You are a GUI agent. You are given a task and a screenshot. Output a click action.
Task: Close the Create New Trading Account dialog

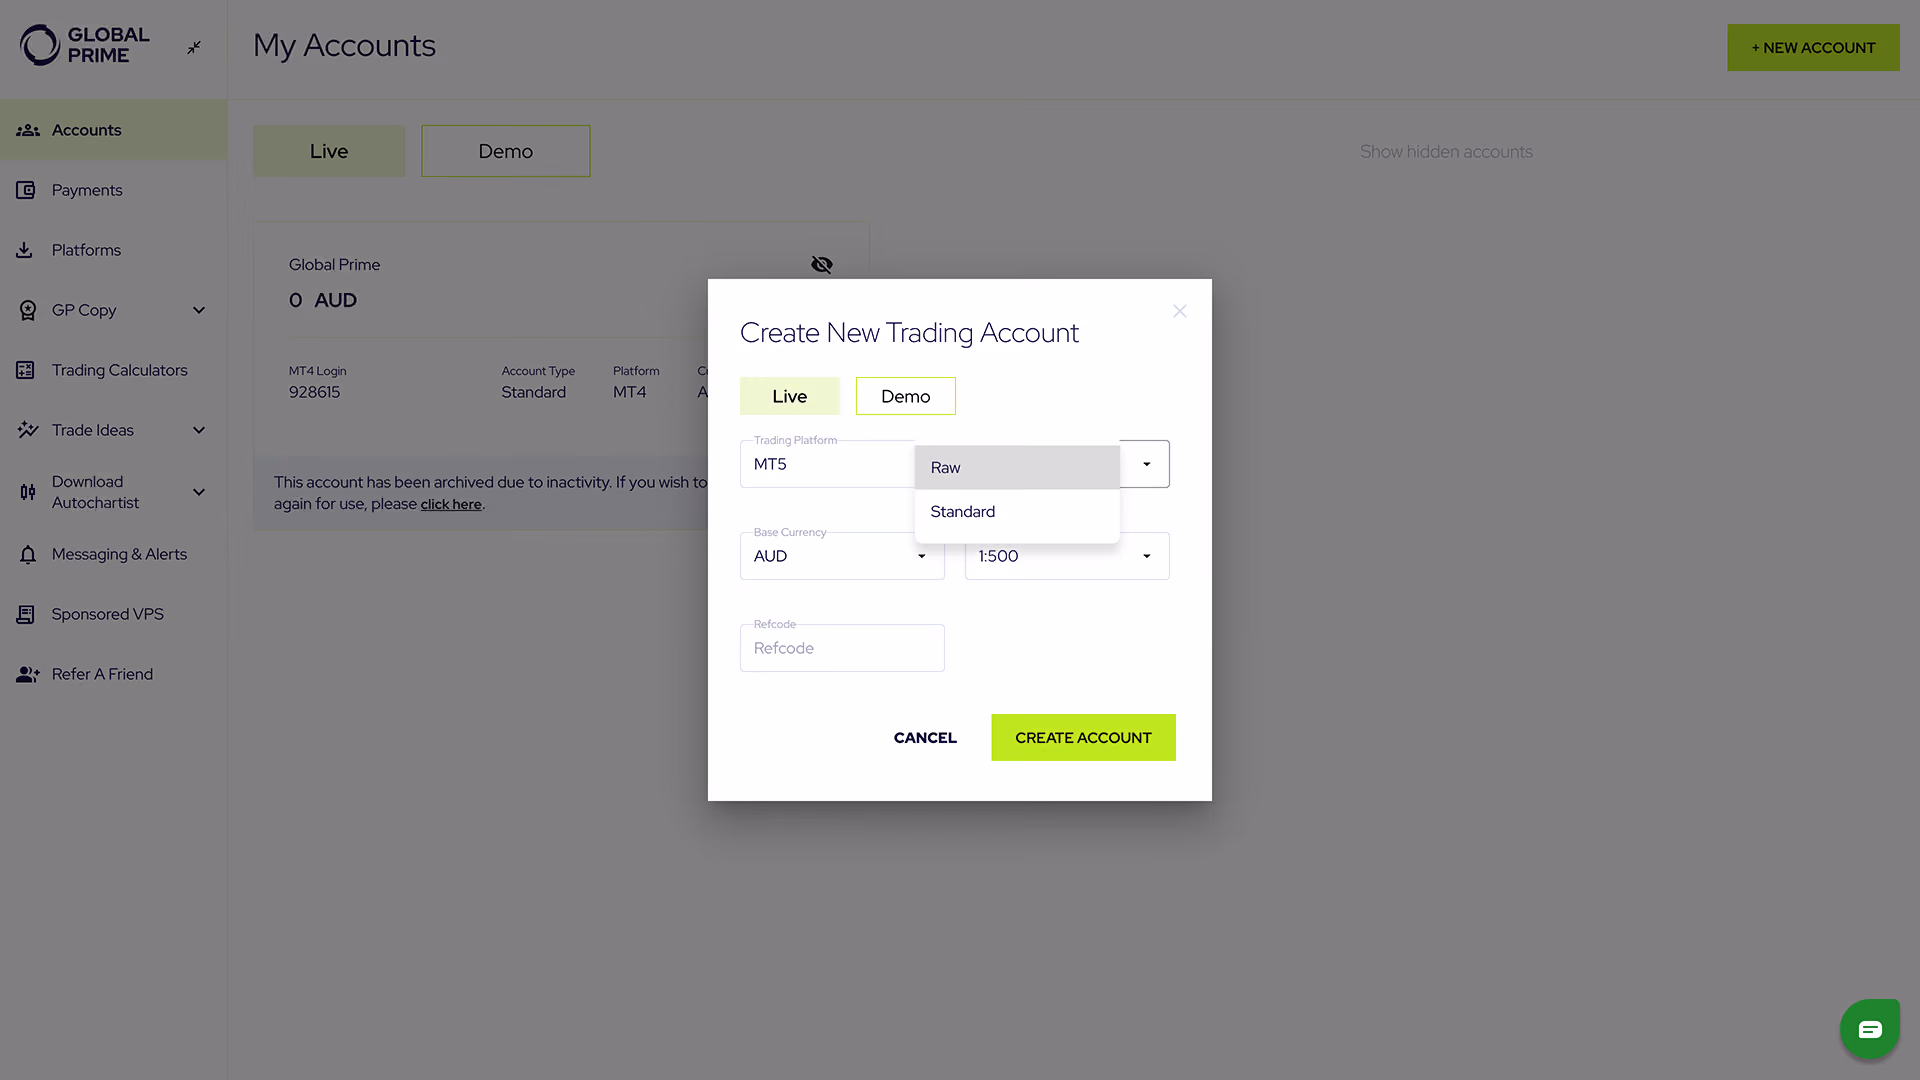(1180, 311)
